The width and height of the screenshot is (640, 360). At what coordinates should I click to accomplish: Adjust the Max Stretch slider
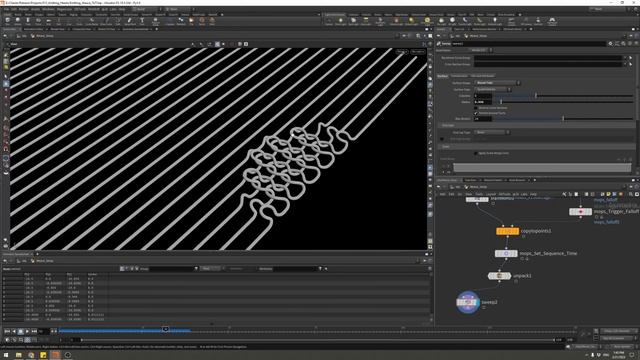(x=563, y=119)
